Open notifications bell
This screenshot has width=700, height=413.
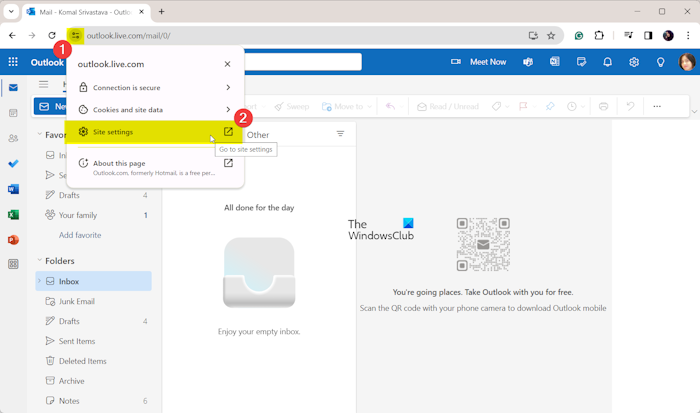click(x=608, y=62)
